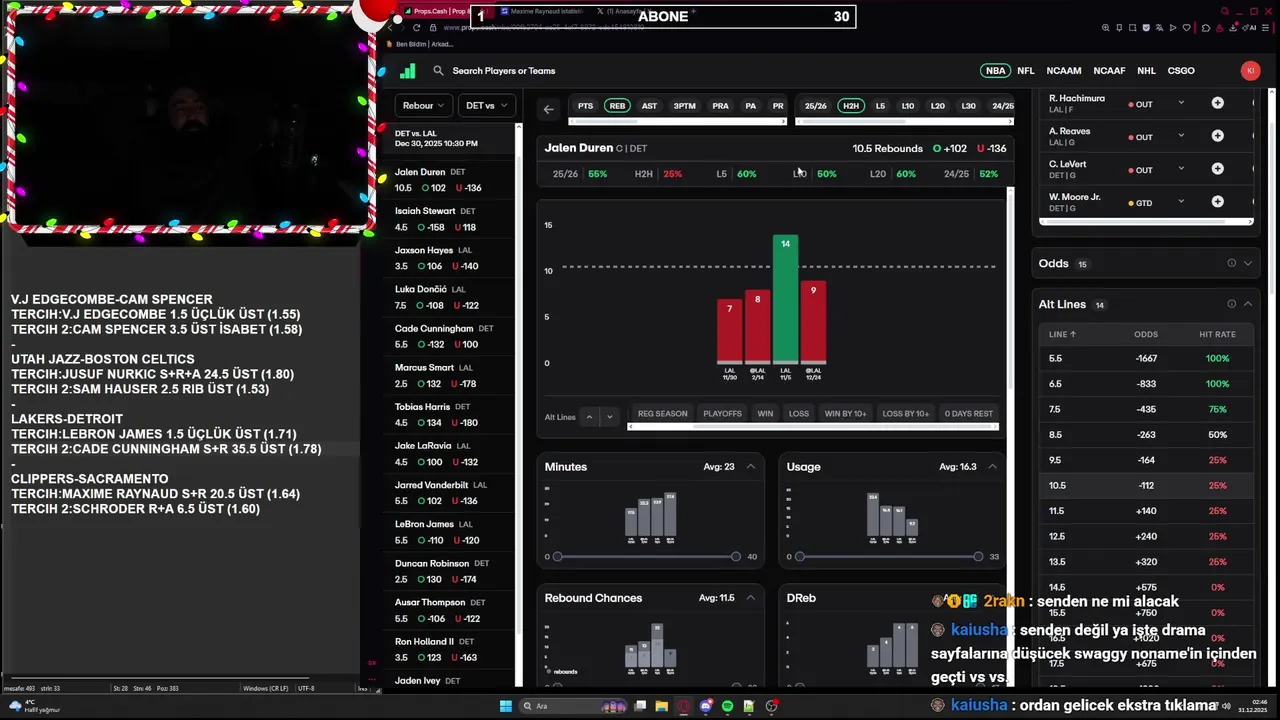Viewport: 1280px width, 720px height.
Task: Click the Usage slider left handle
Action: [799, 556]
